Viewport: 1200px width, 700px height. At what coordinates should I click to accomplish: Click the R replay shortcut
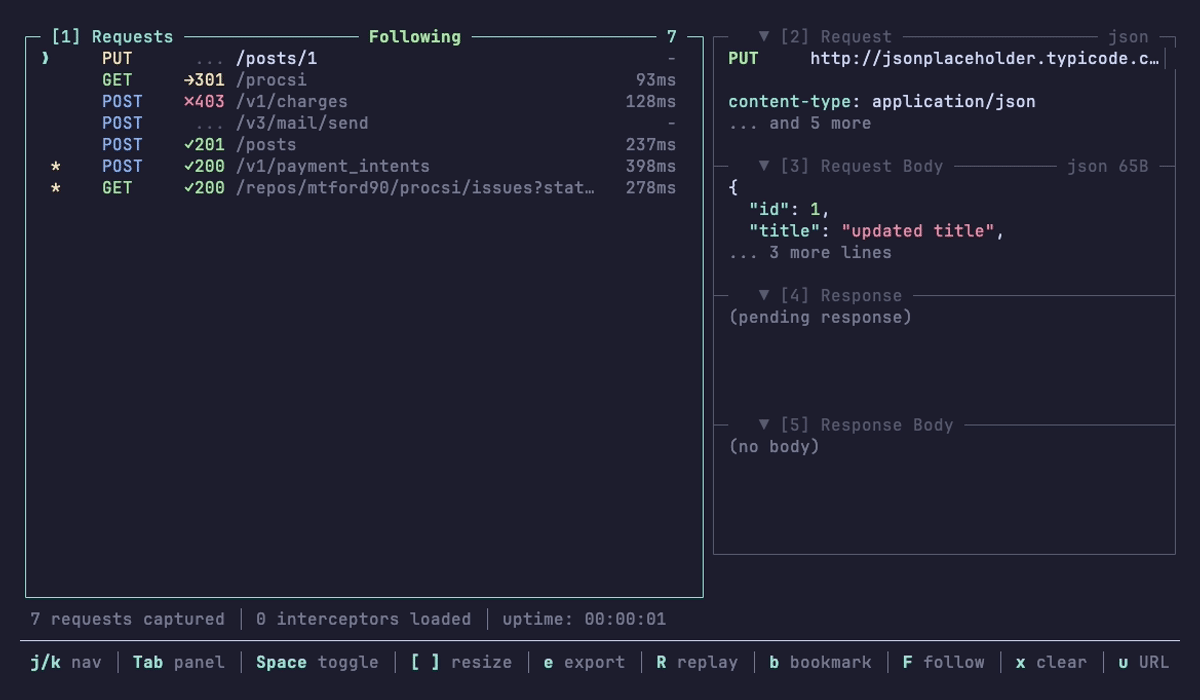(697, 662)
